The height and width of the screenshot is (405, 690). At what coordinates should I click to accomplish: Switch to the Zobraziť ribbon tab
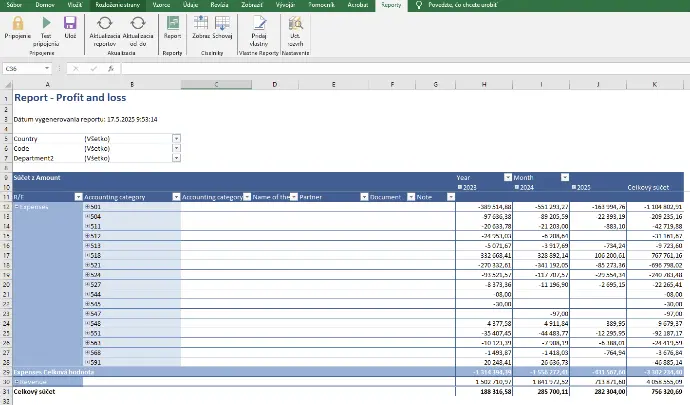(x=252, y=5)
